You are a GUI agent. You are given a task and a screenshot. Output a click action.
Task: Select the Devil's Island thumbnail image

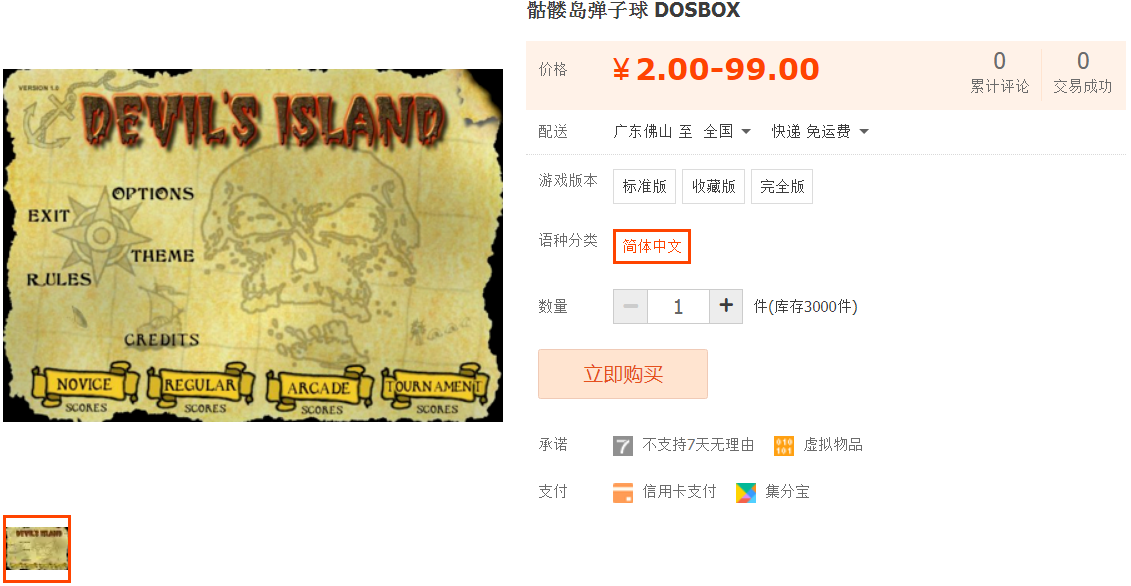37,548
